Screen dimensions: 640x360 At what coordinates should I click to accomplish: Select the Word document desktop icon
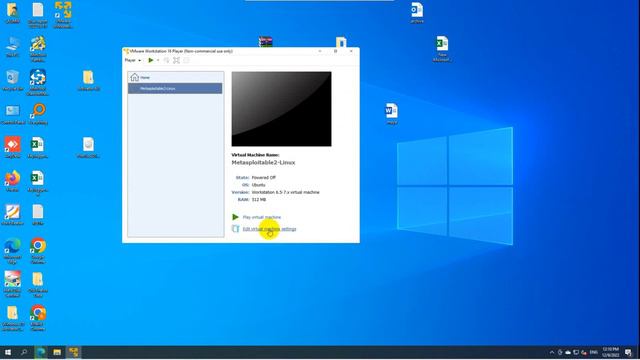[391, 114]
